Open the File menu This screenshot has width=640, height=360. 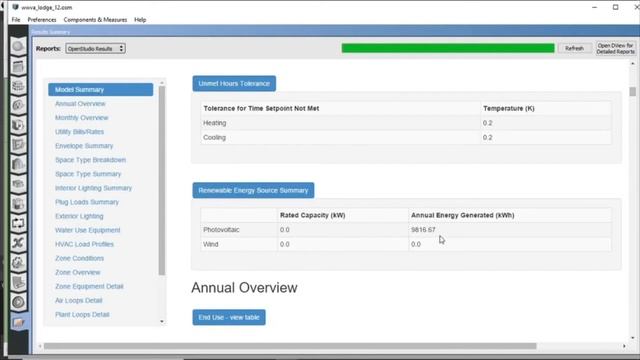click(16, 20)
